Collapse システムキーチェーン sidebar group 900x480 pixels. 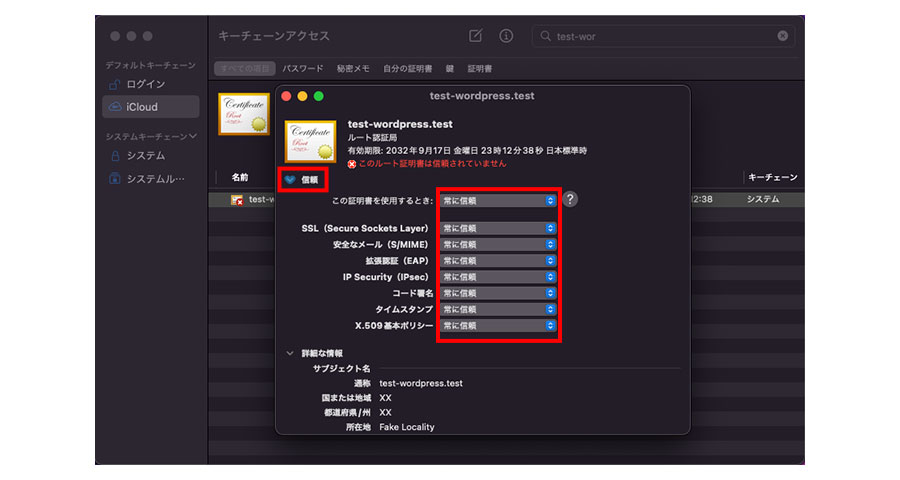[x=194, y=136]
